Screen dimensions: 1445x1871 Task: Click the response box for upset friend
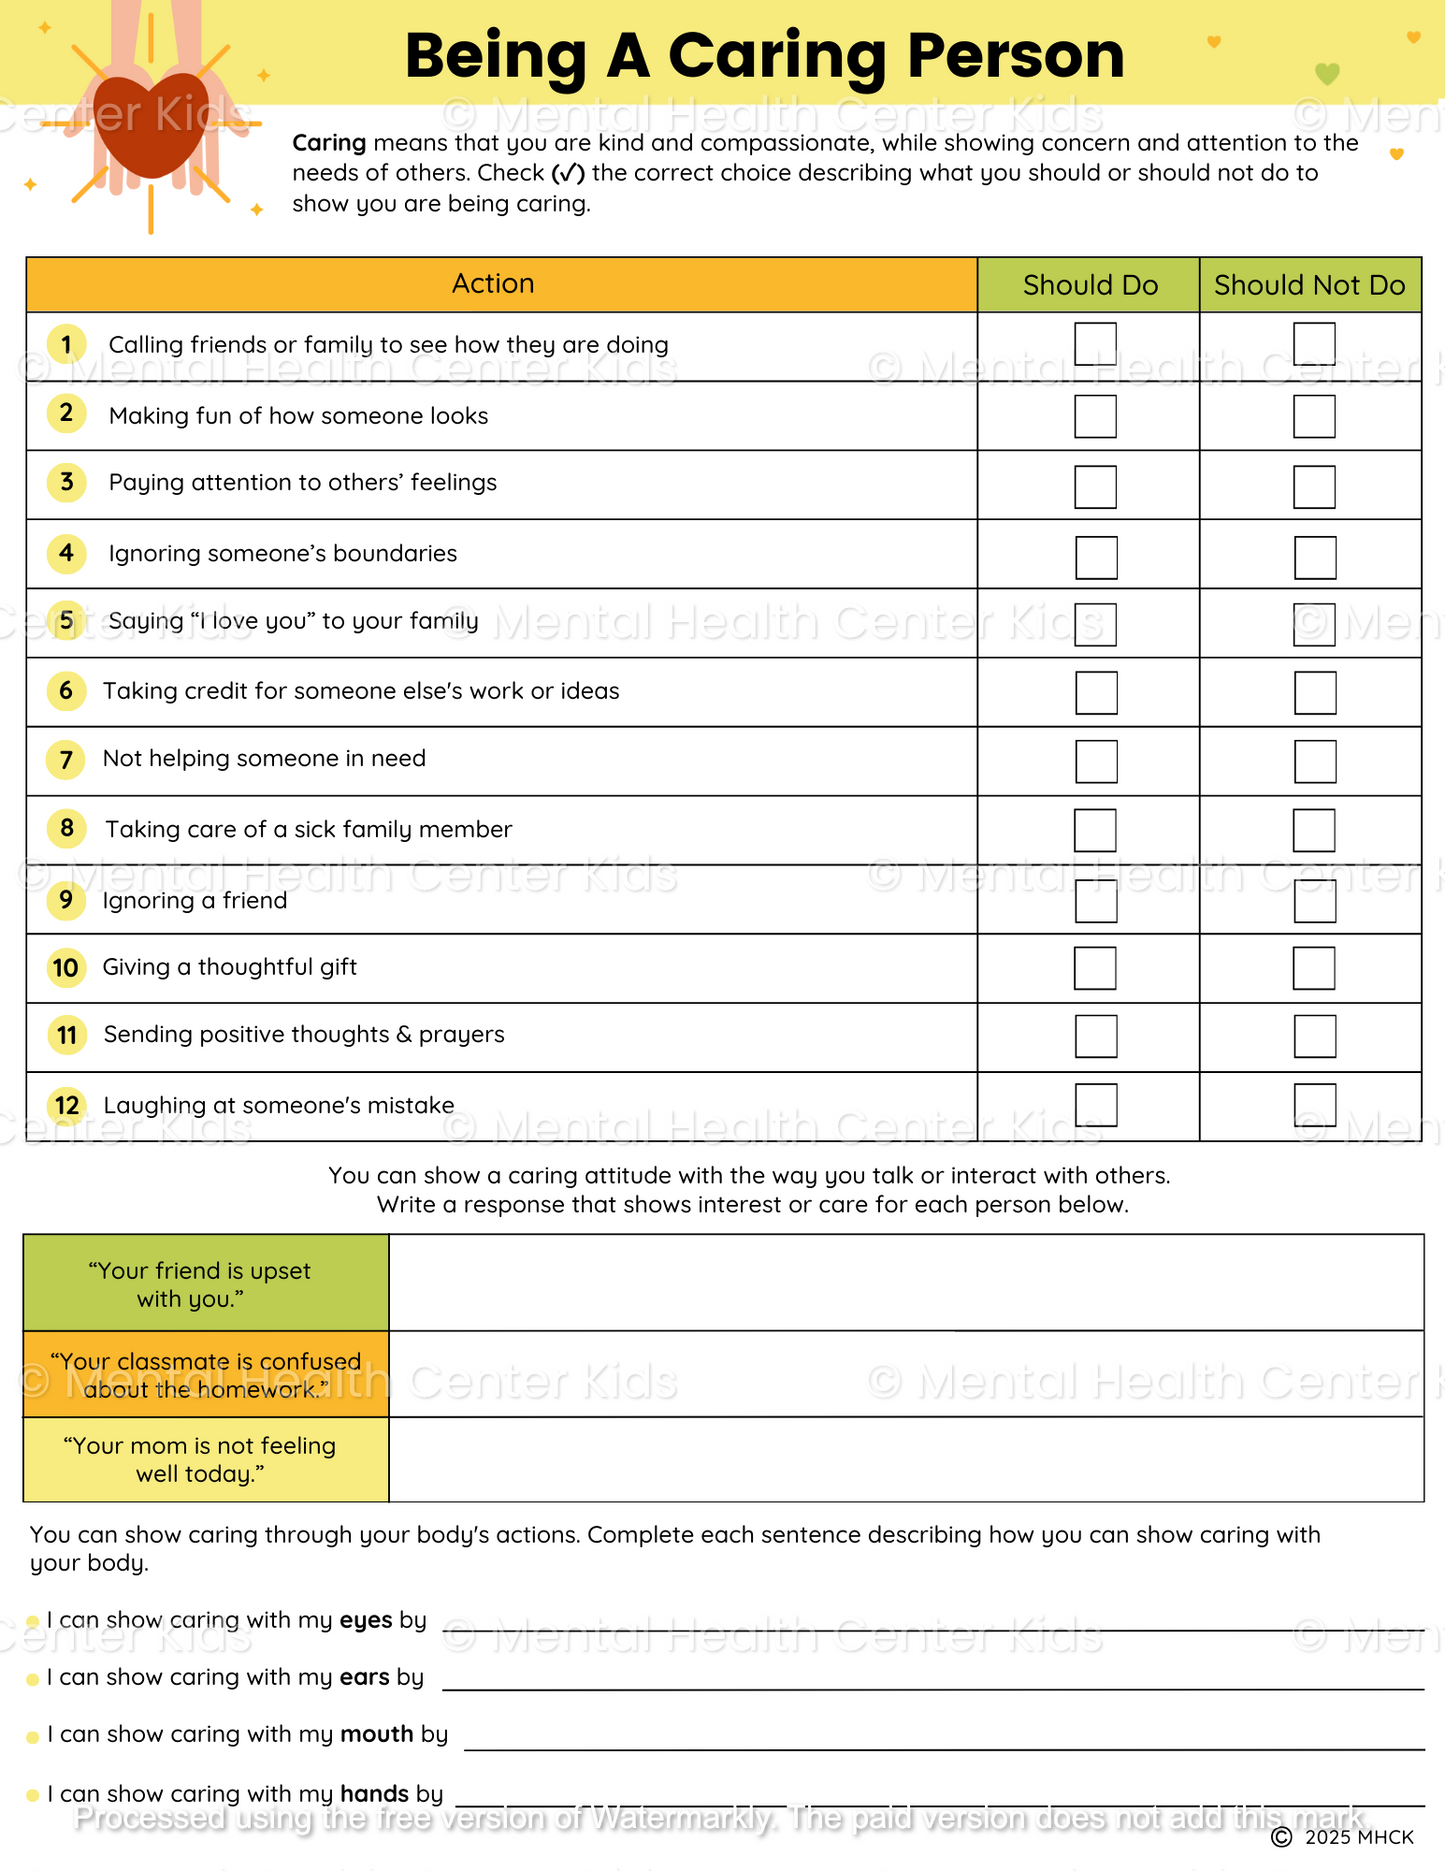tap(905, 1282)
